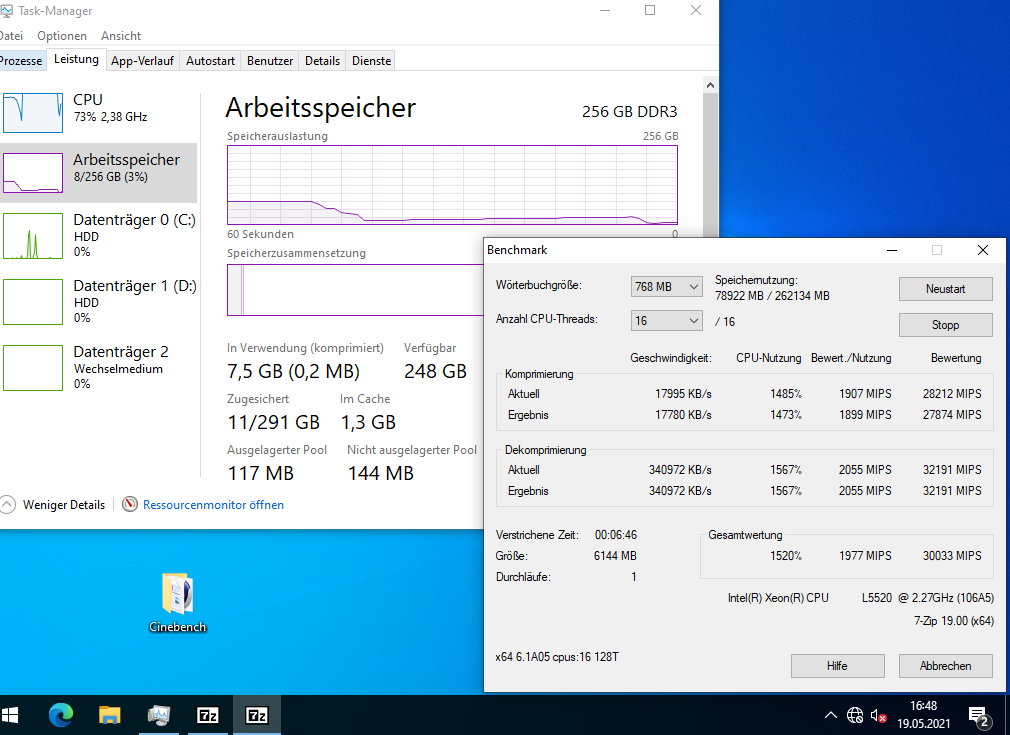Click the Nicht ausgelagerter Pool value 144 MB
The height and width of the screenshot is (735, 1010).
point(381,473)
